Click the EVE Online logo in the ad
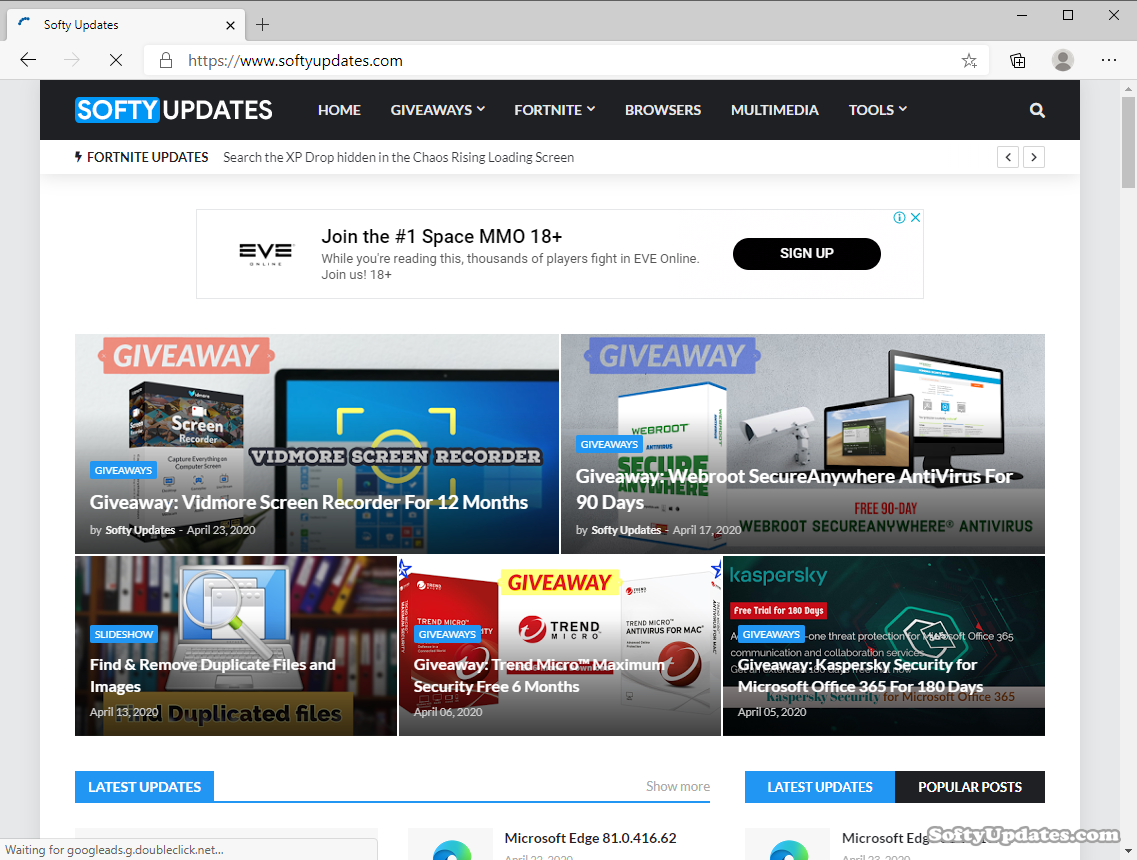Image resolution: width=1137 pixels, height=860 pixels. (266, 254)
